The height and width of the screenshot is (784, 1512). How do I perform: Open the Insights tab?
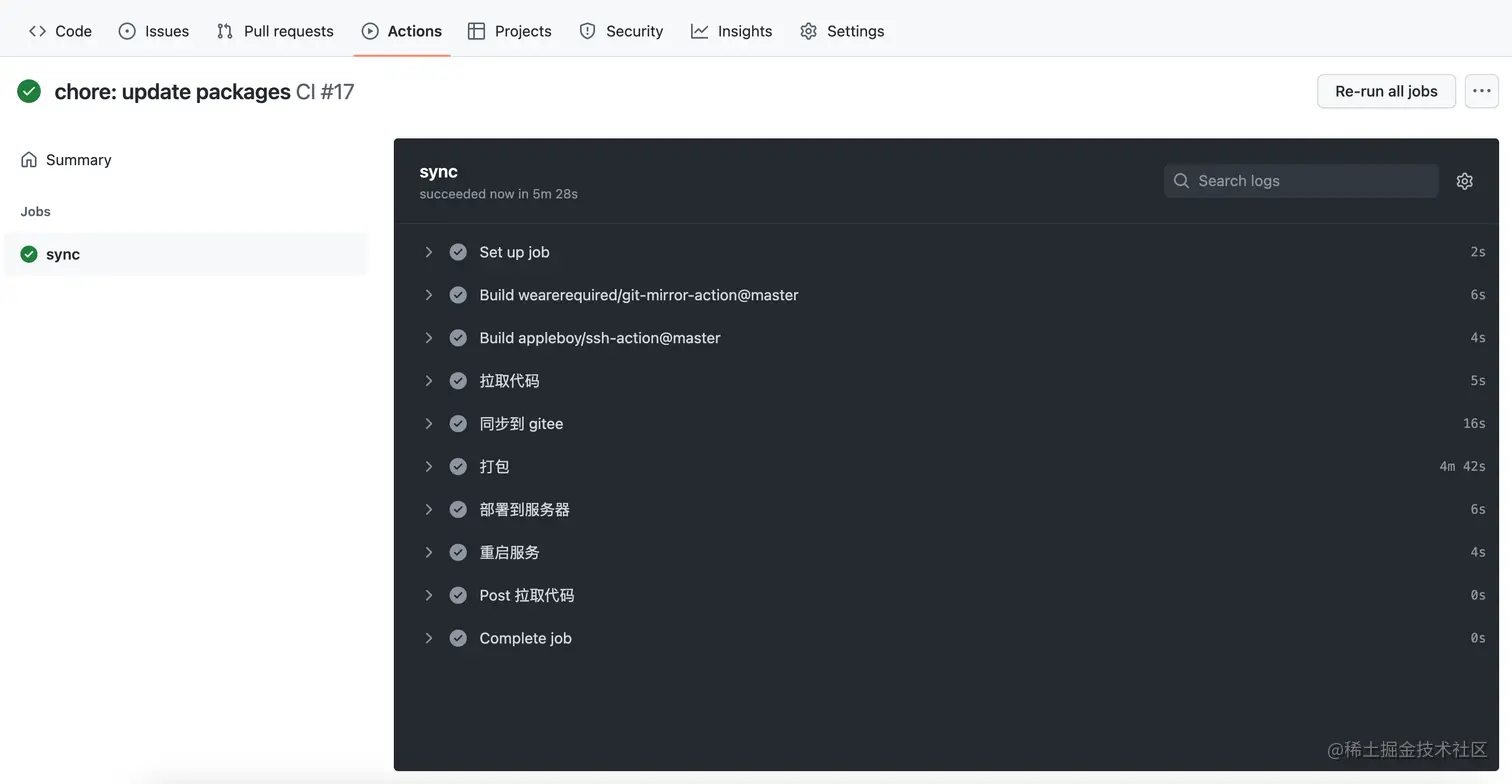tap(732, 31)
